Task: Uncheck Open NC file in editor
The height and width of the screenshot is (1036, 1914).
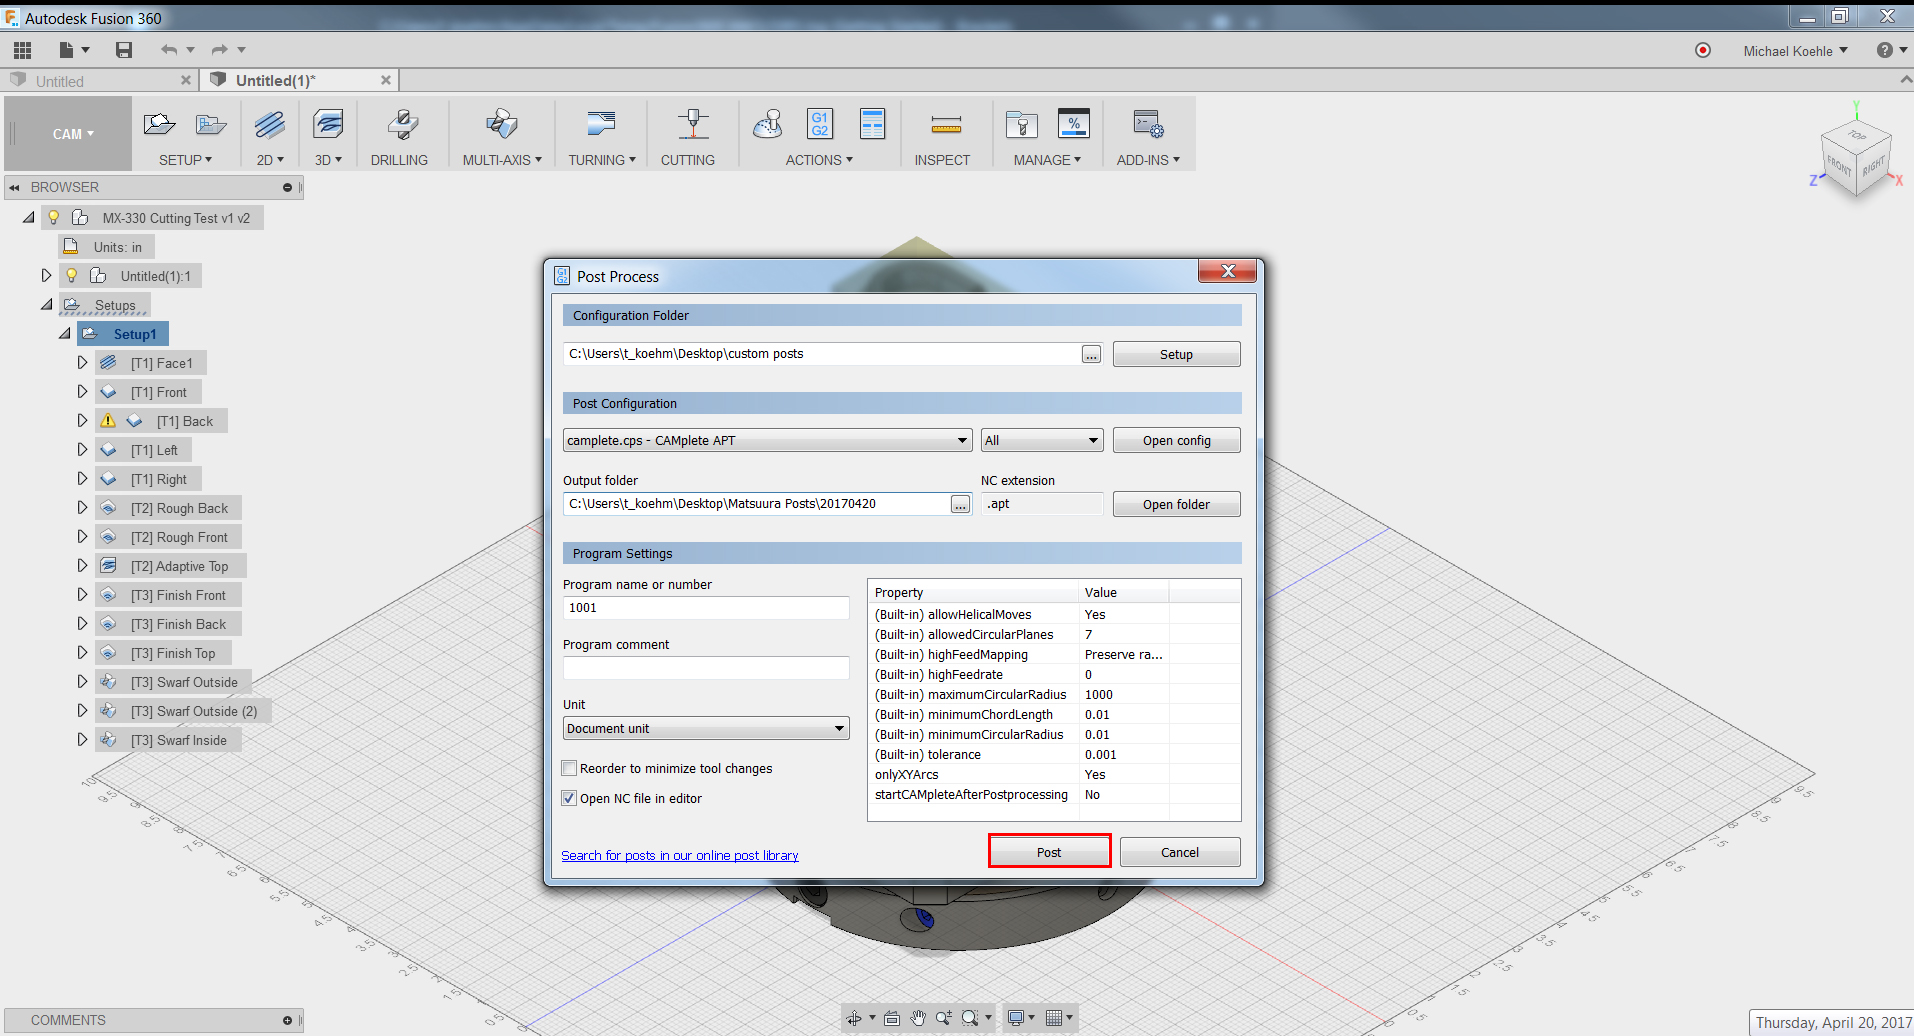Action: [569, 798]
